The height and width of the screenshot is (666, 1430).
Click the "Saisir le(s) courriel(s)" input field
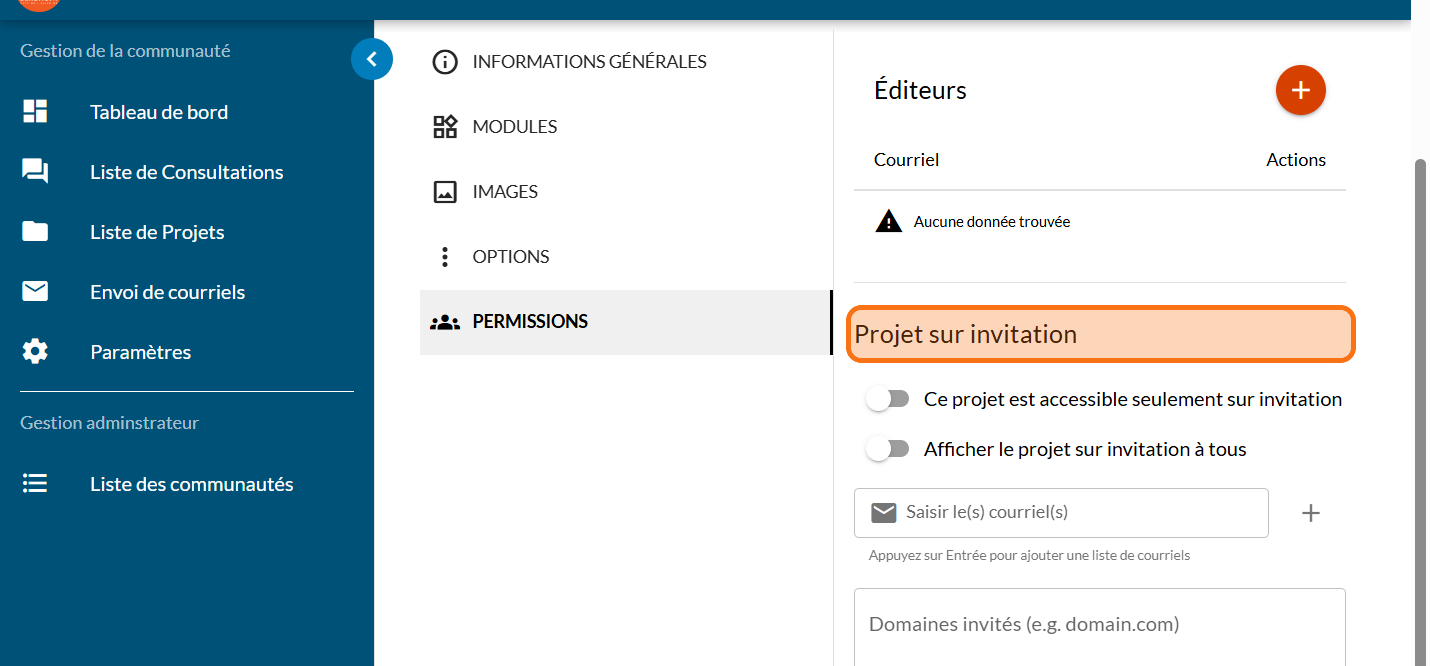[x=1080, y=513]
